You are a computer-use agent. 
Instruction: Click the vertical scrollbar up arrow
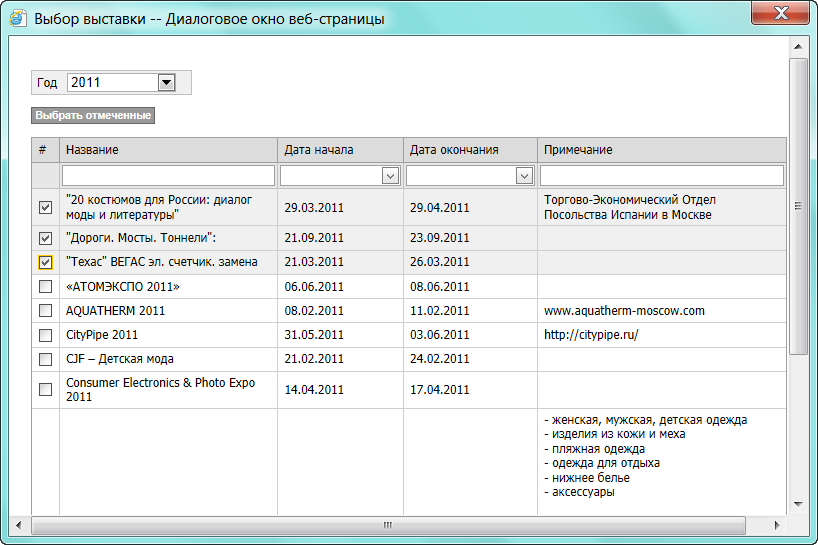point(798,47)
